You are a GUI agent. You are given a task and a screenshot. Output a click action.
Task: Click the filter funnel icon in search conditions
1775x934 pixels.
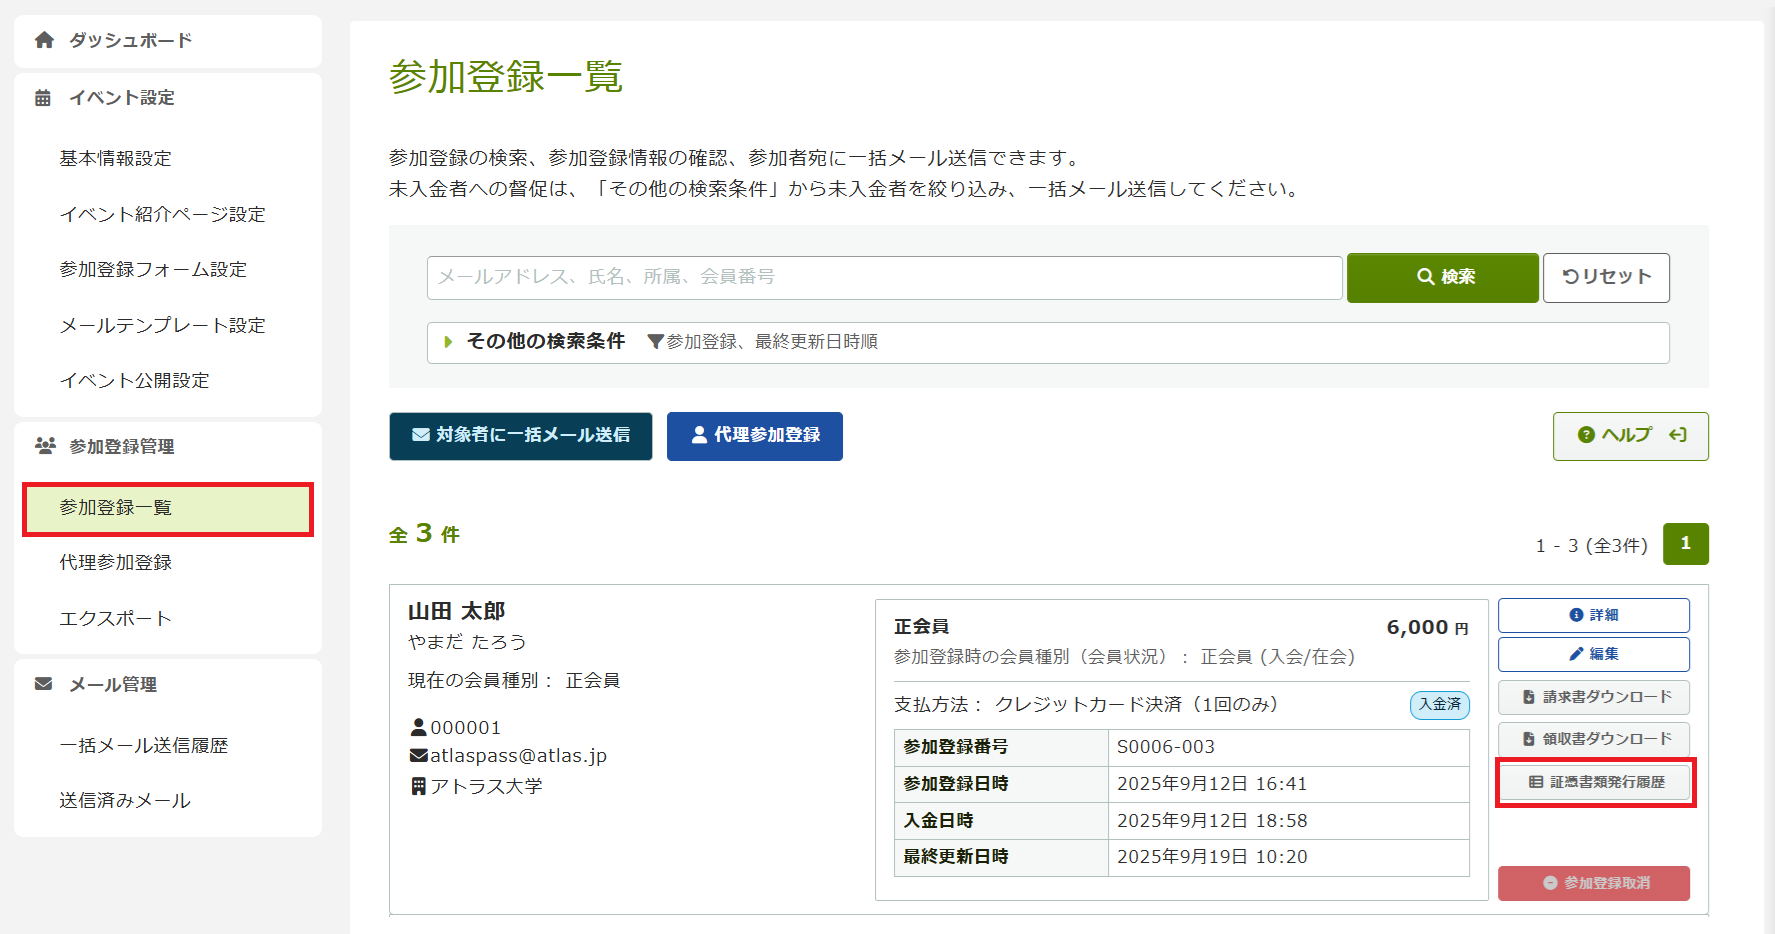(x=655, y=342)
